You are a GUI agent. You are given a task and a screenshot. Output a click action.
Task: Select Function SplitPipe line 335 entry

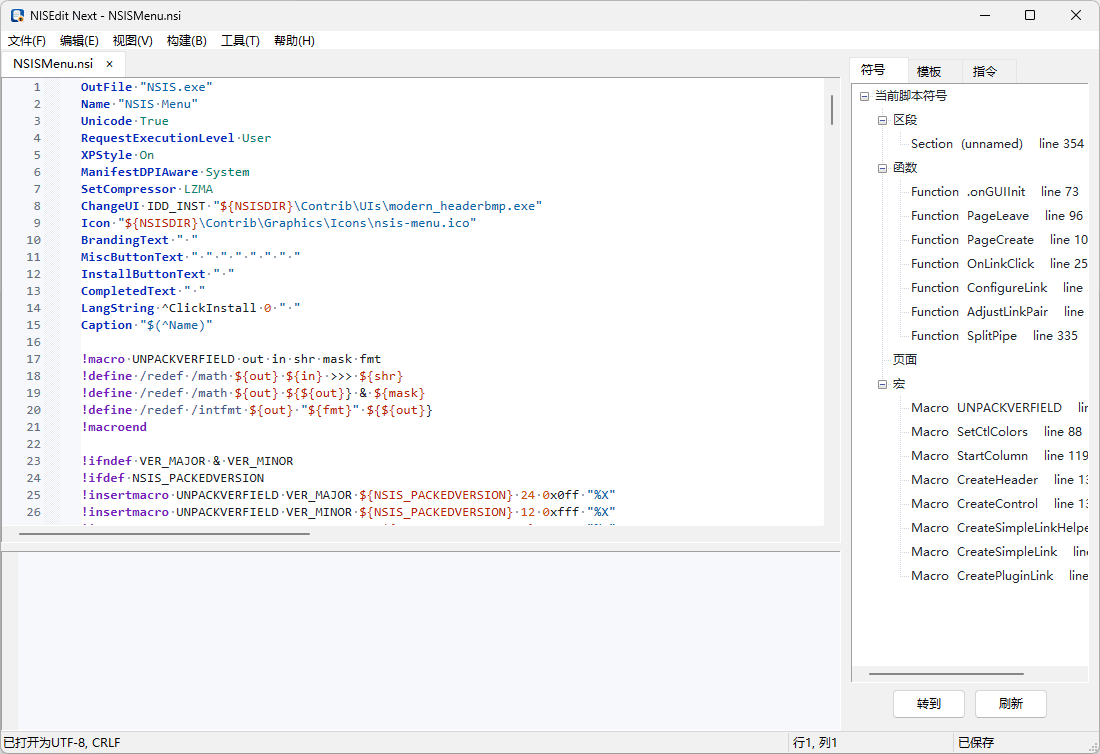[x=994, y=336]
